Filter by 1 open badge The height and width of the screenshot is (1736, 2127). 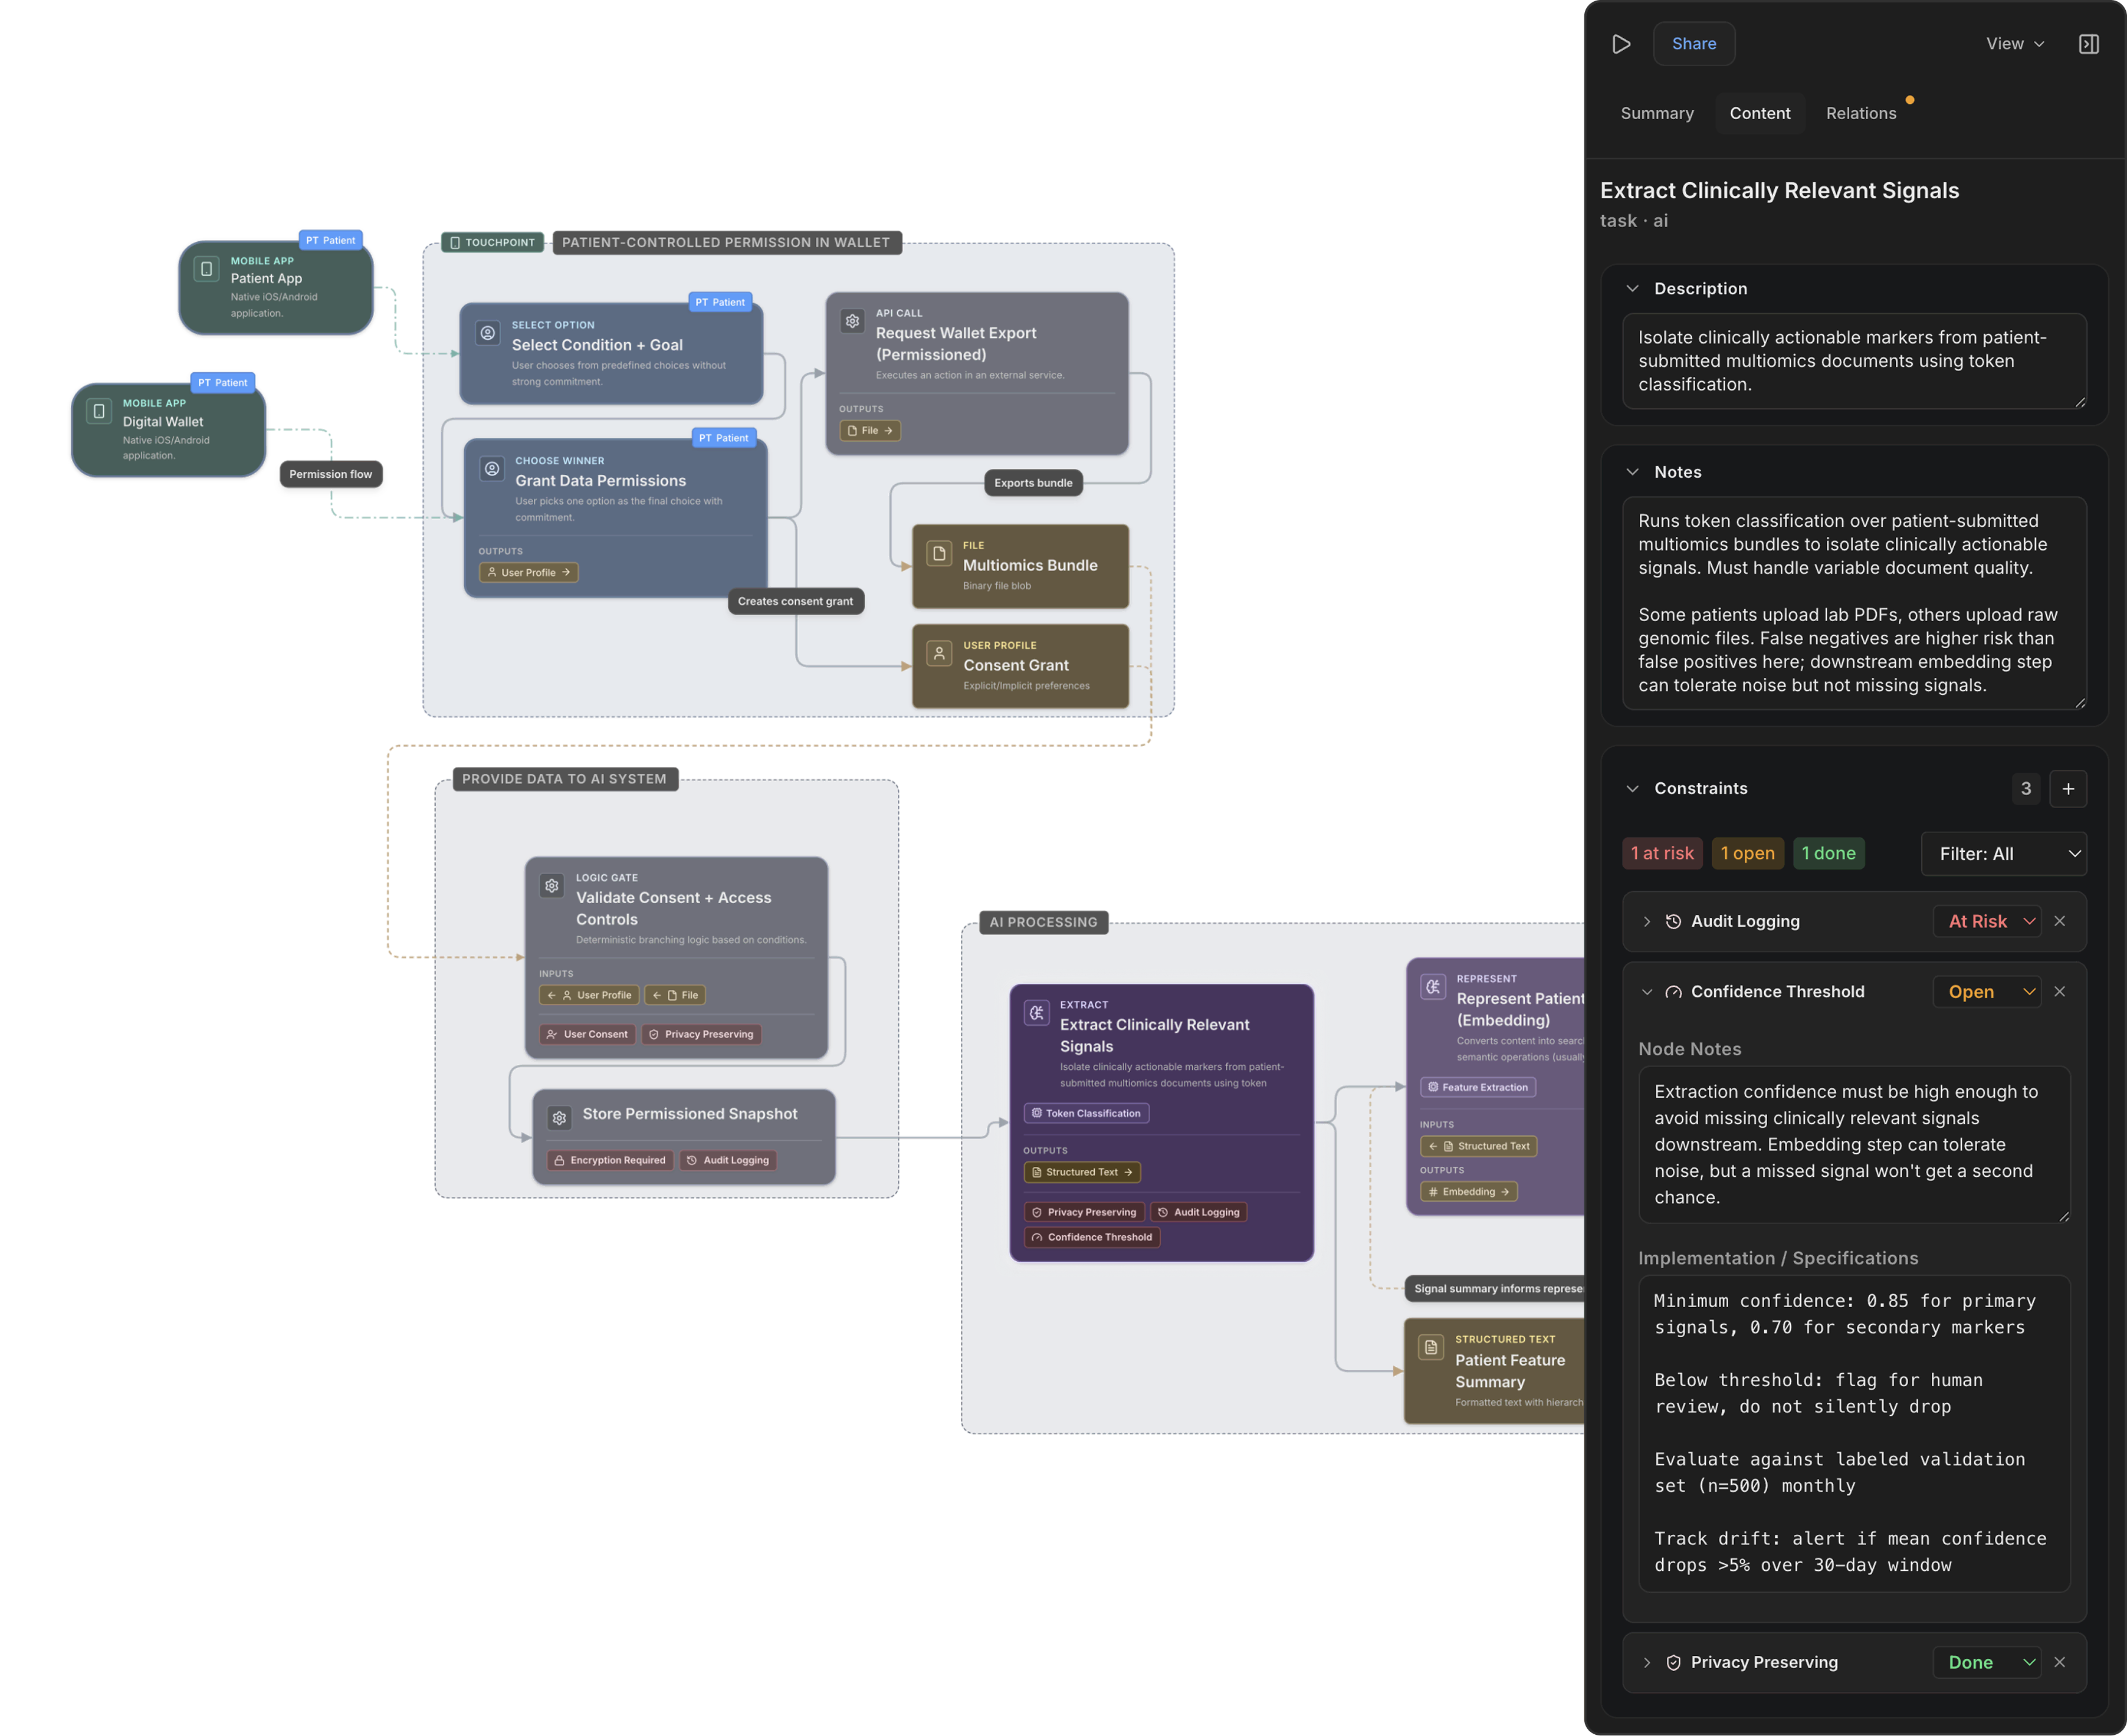pos(1747,854)
